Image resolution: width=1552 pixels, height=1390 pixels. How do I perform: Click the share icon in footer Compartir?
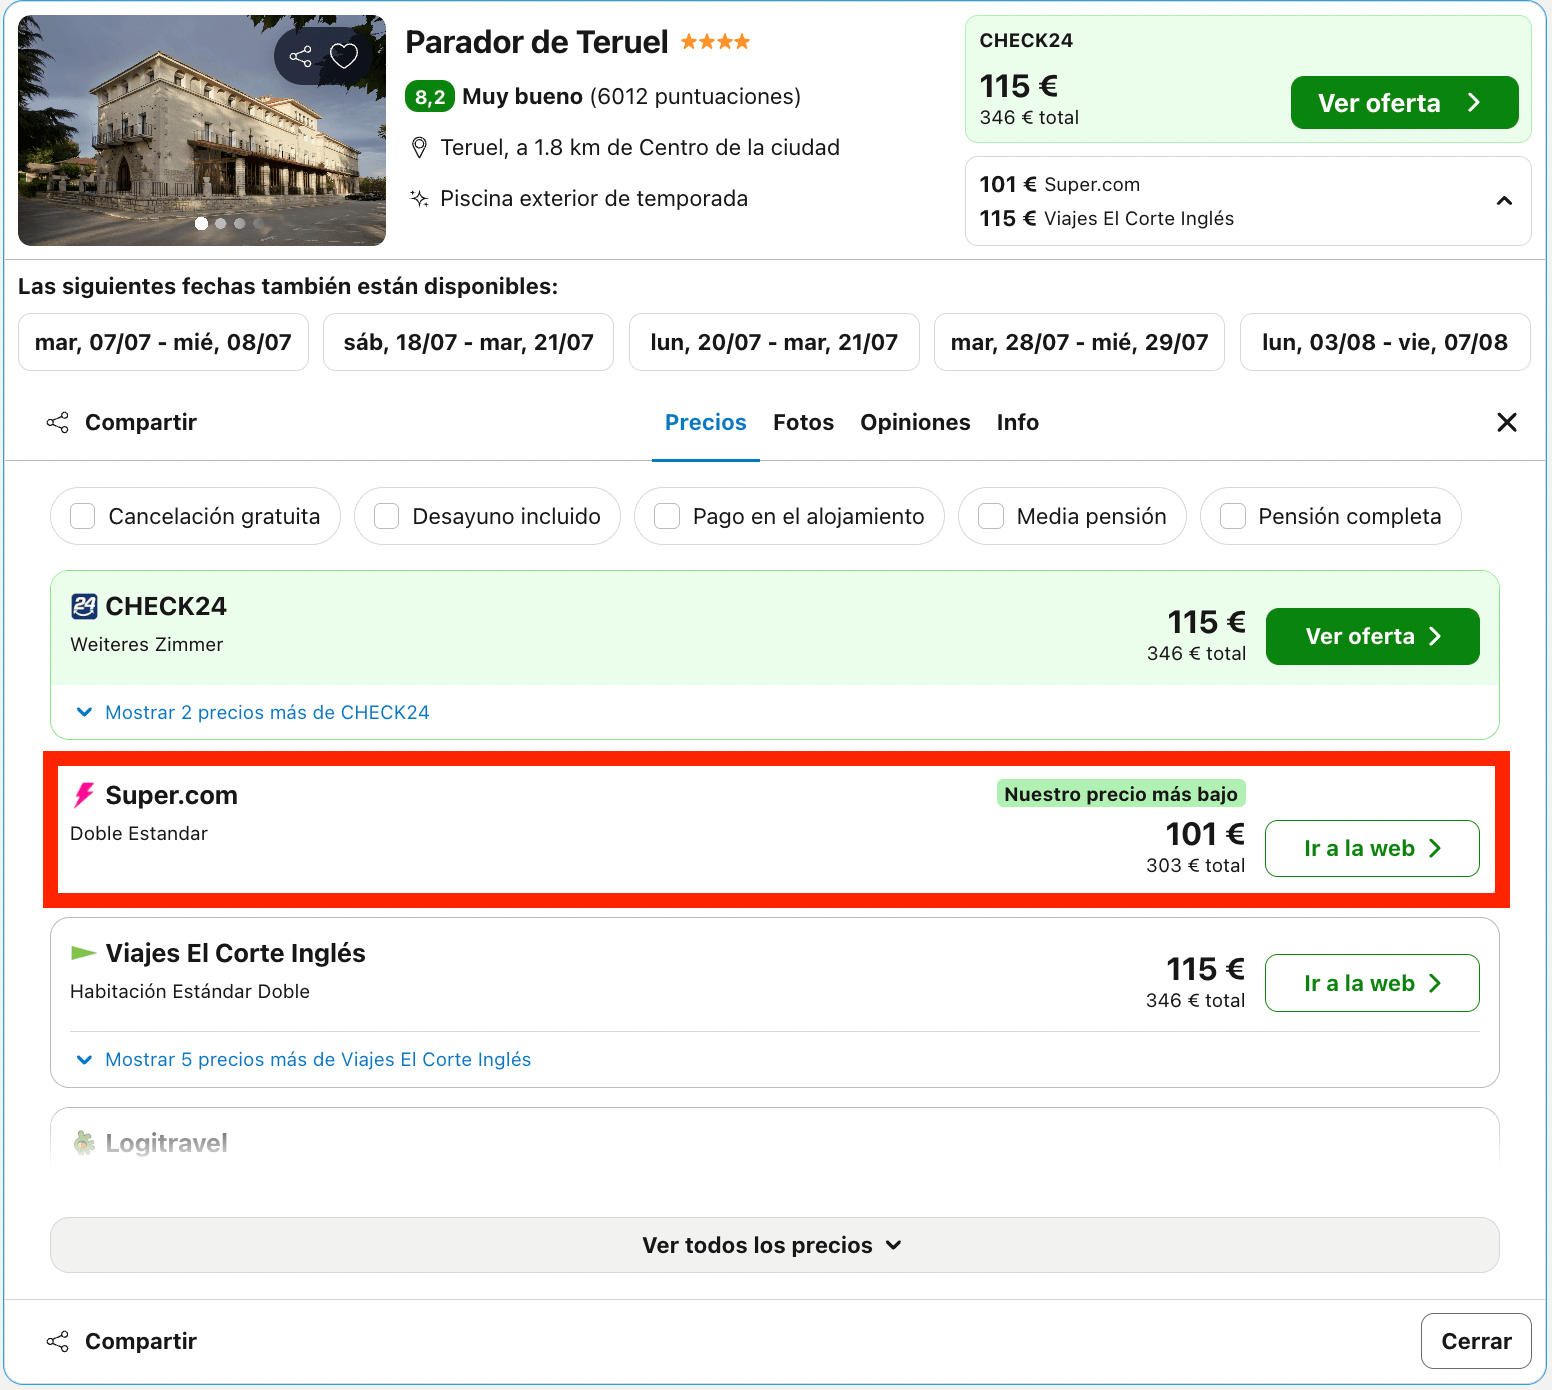[58, 1341]
